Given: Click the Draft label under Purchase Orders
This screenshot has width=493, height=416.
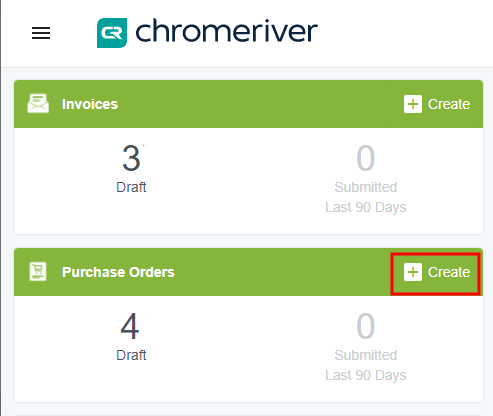Looking at the screenshot, I should [131, 355].
